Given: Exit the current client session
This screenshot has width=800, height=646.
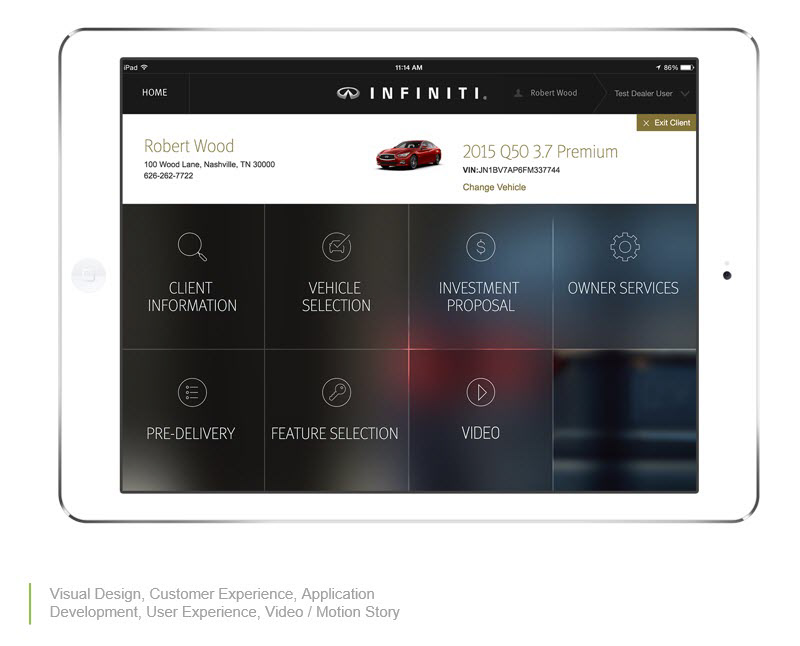Looking at the screenshot, I should click(x=666, y=123).
